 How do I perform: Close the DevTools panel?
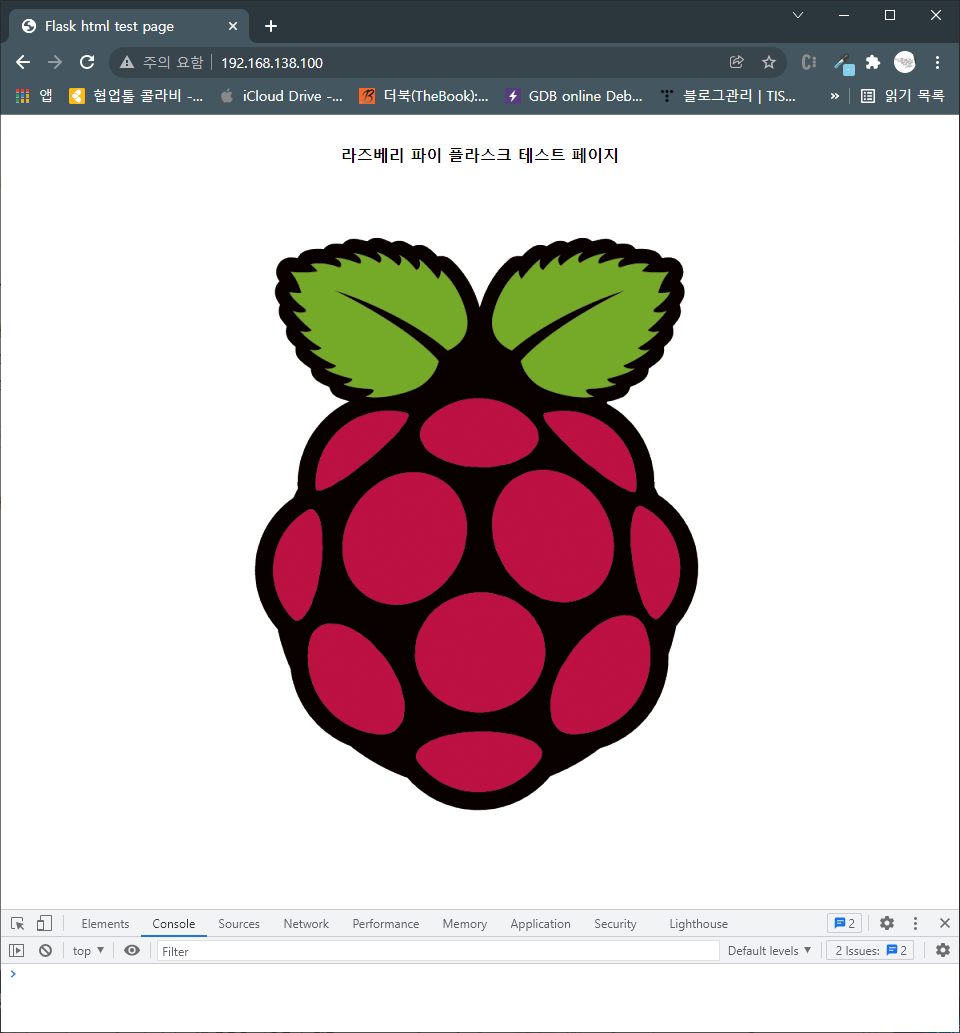pyautogui.click(x=944, y=924)
